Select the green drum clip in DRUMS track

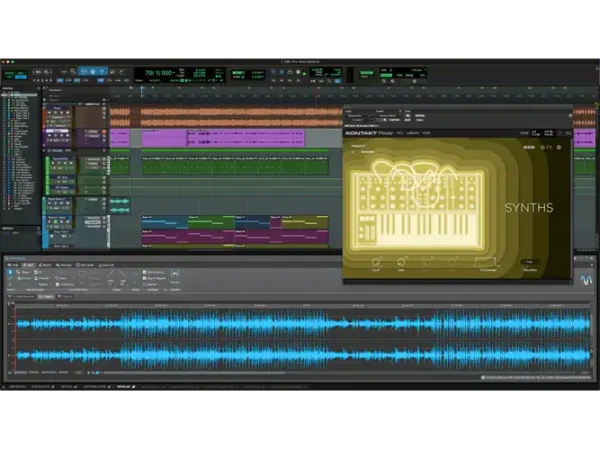click(235, 166)
